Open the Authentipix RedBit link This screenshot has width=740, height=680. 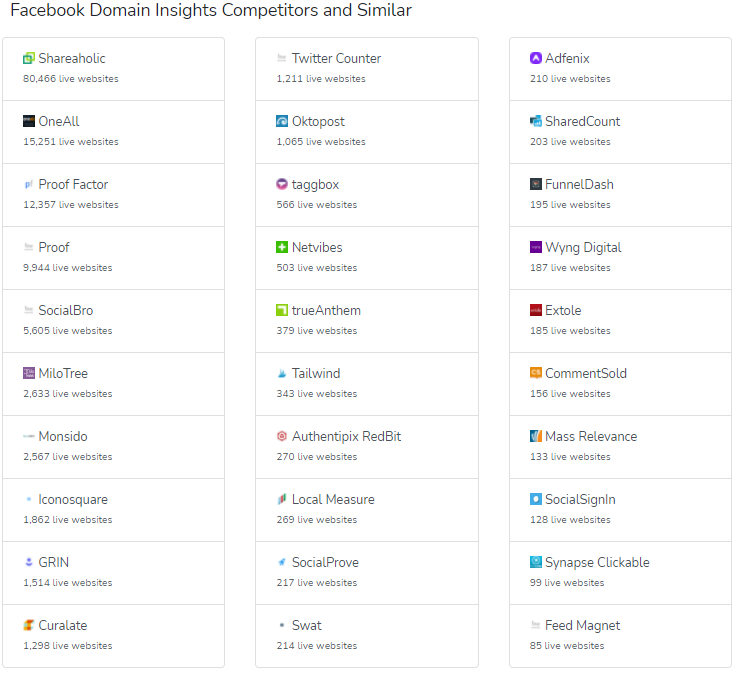[x=347, y=437]
